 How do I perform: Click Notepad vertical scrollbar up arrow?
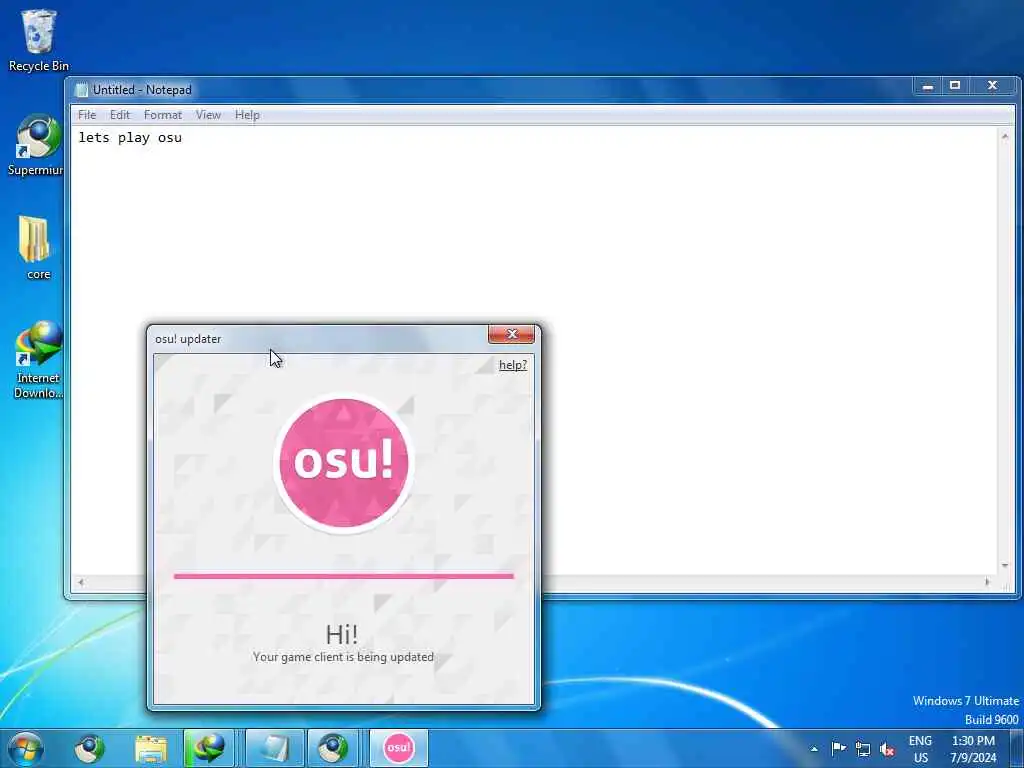1005,136
